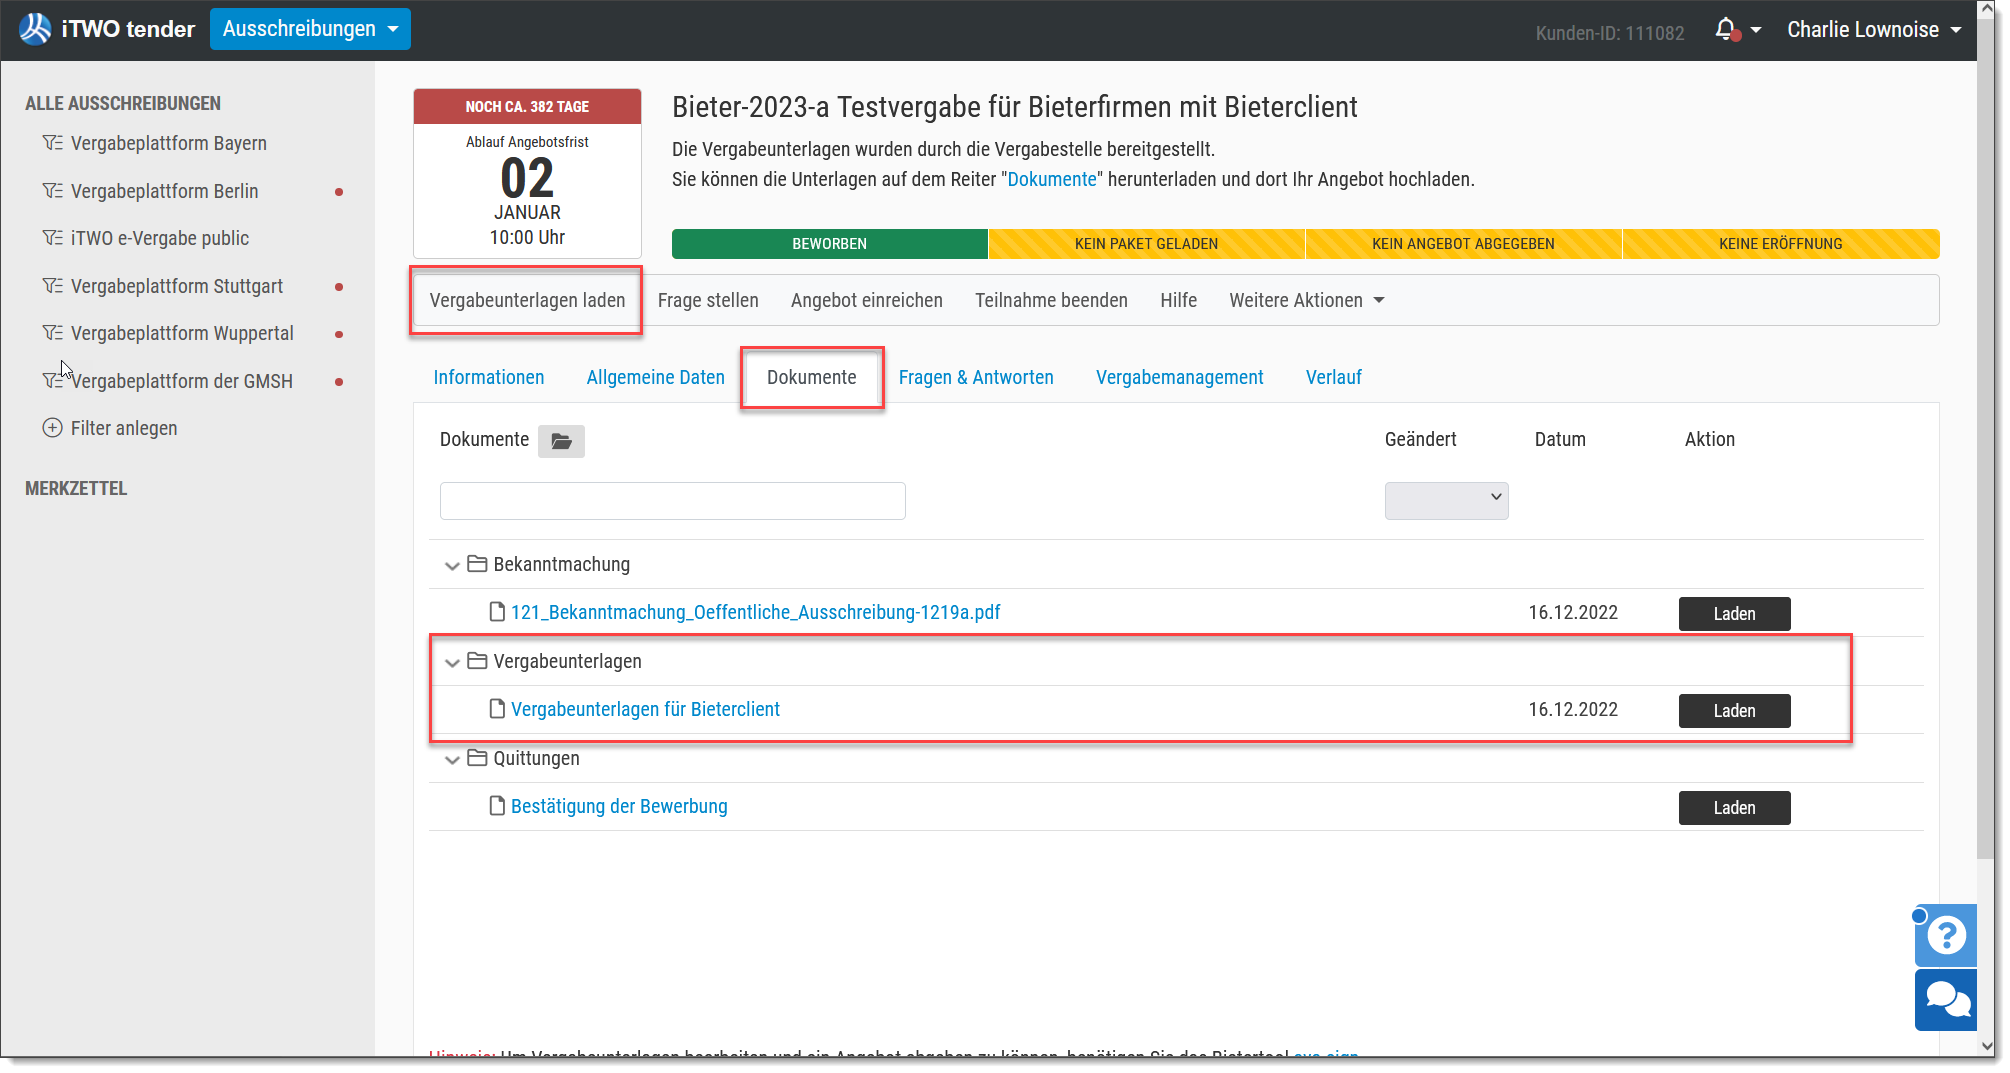2010x1073 pixels.
Task: Click filter icon for Vergabeplattform Berlin
Action: (53, 191)
